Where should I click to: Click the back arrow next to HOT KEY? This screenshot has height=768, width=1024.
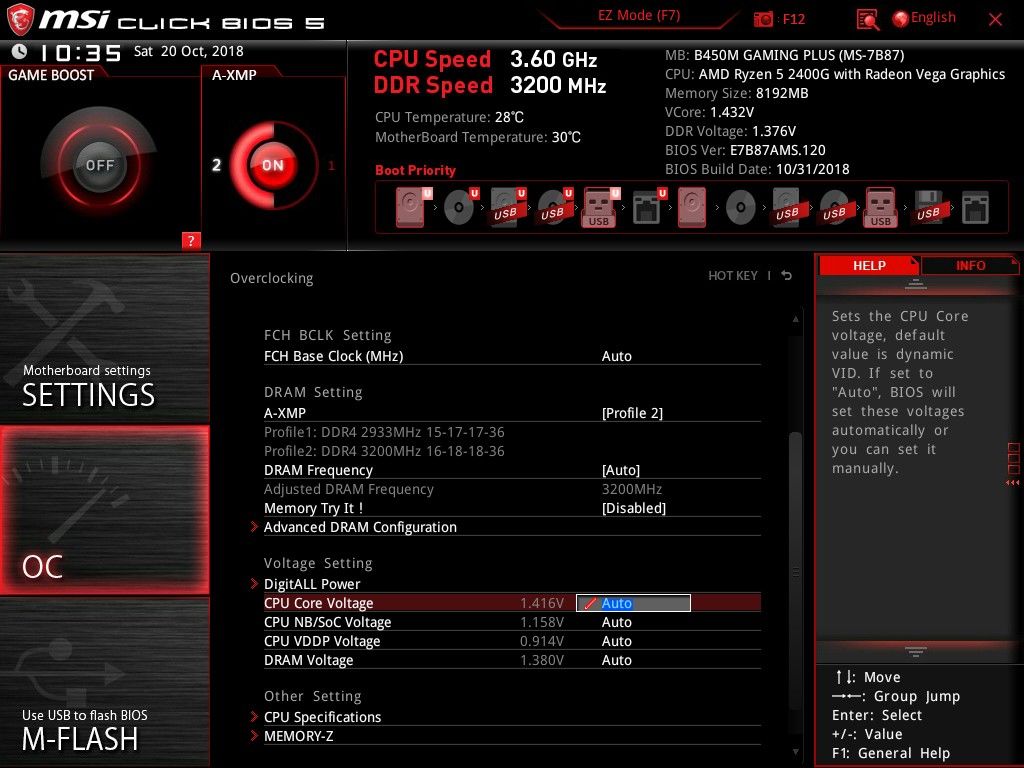coord(786,276)
